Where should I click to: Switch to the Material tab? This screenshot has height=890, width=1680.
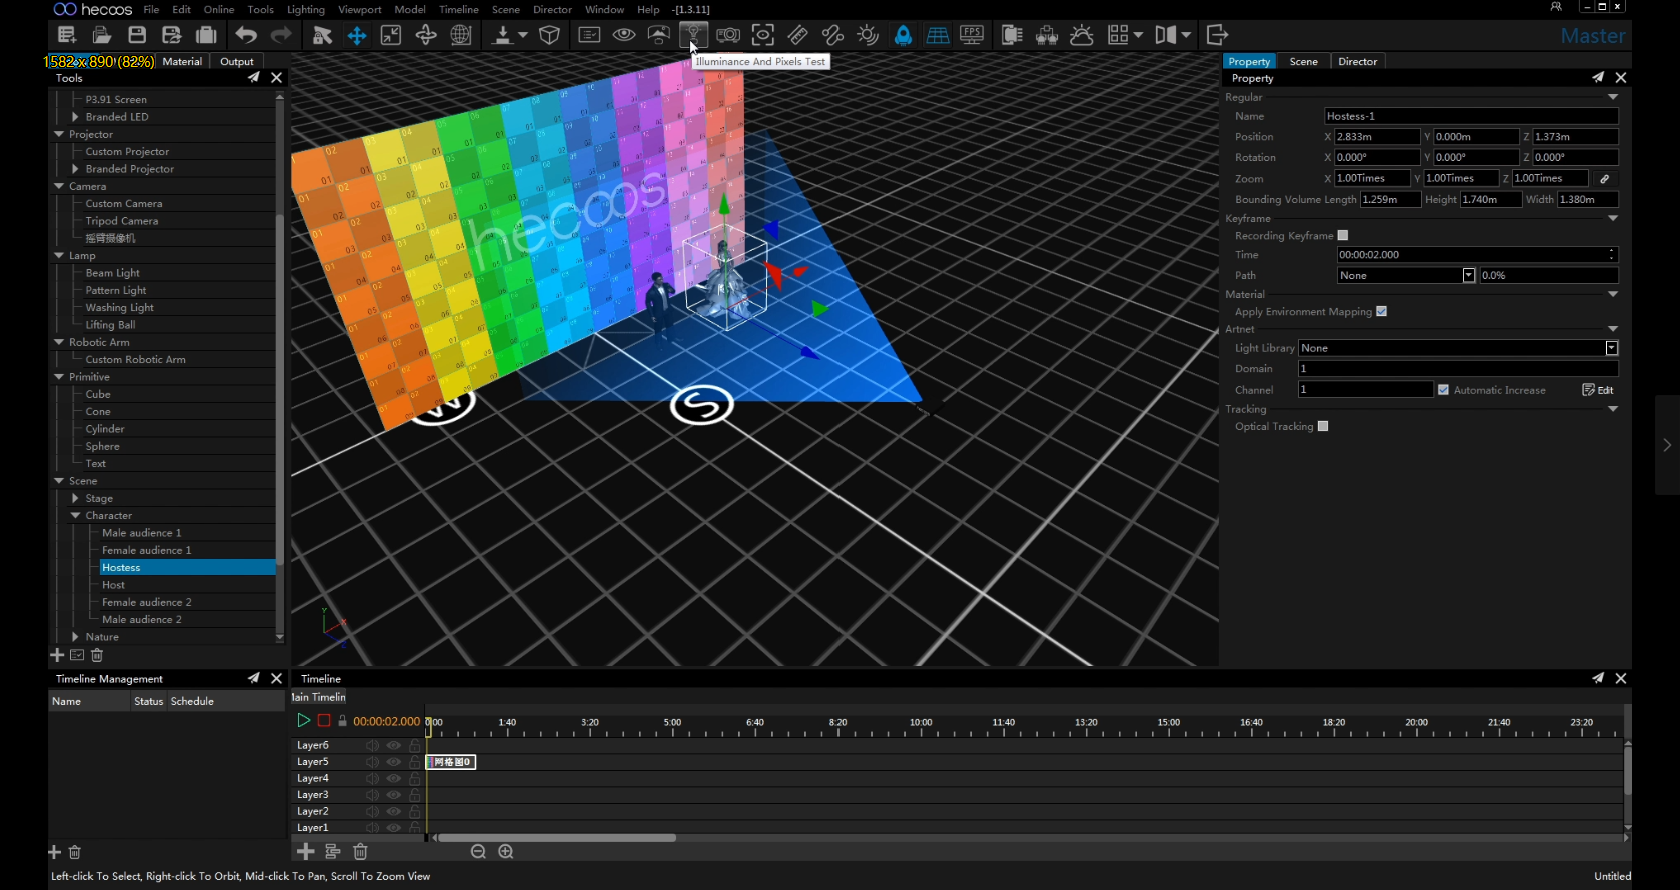182,62
